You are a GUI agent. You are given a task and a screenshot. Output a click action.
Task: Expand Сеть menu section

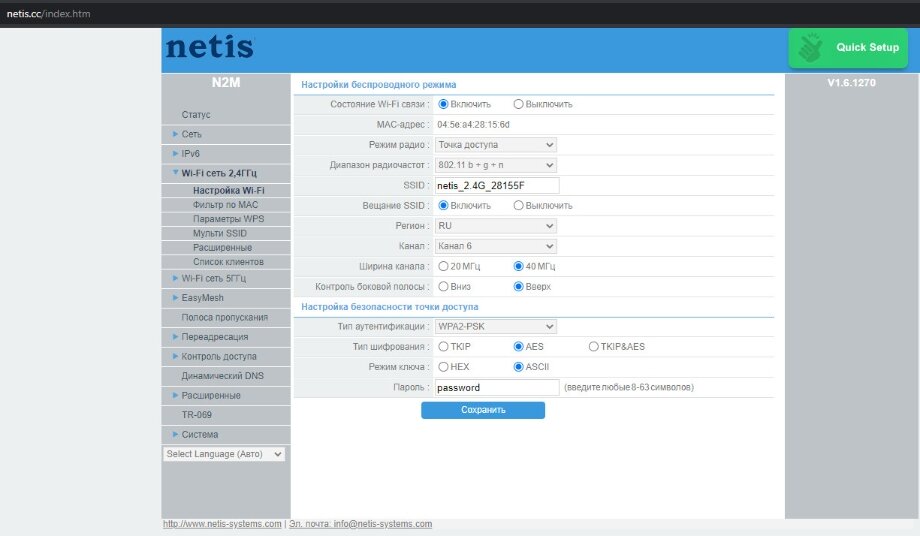point(226,134)
